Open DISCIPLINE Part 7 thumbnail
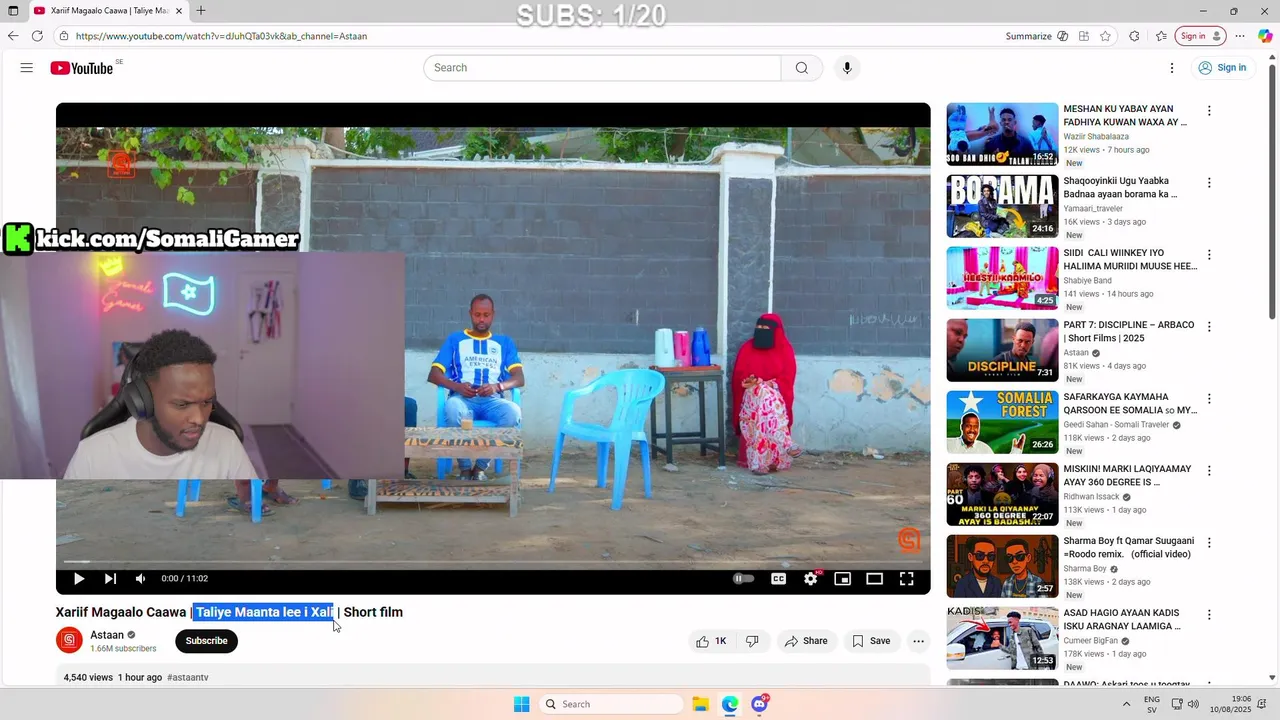The width and height of the screenshot is (1280, 720). point(1002,350)
